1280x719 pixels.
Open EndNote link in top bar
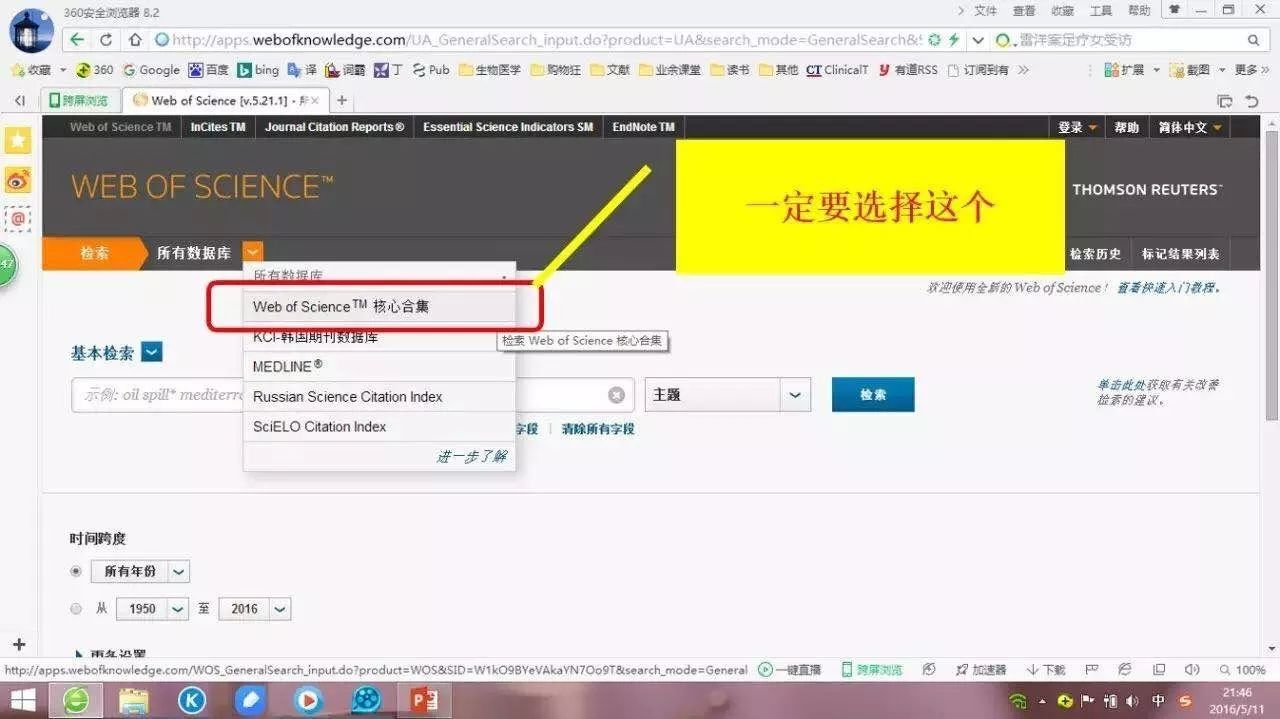tap(643, 127)
